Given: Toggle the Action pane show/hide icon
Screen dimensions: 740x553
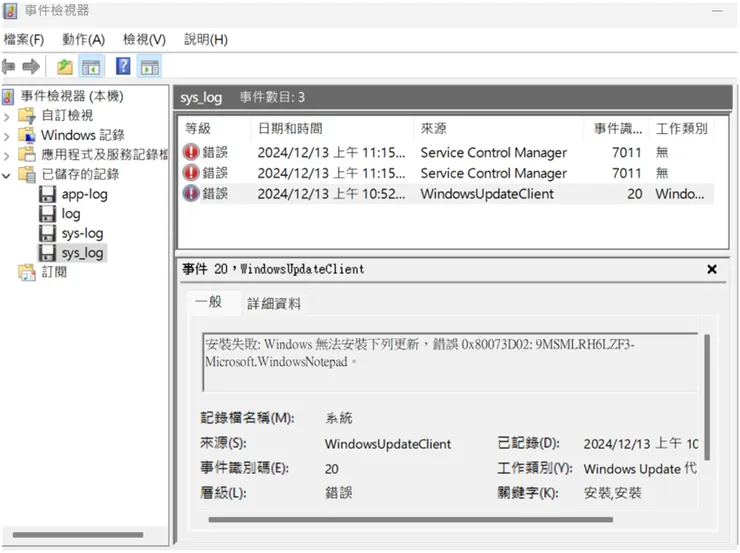Looking at the screenshot, I should 150,67.
